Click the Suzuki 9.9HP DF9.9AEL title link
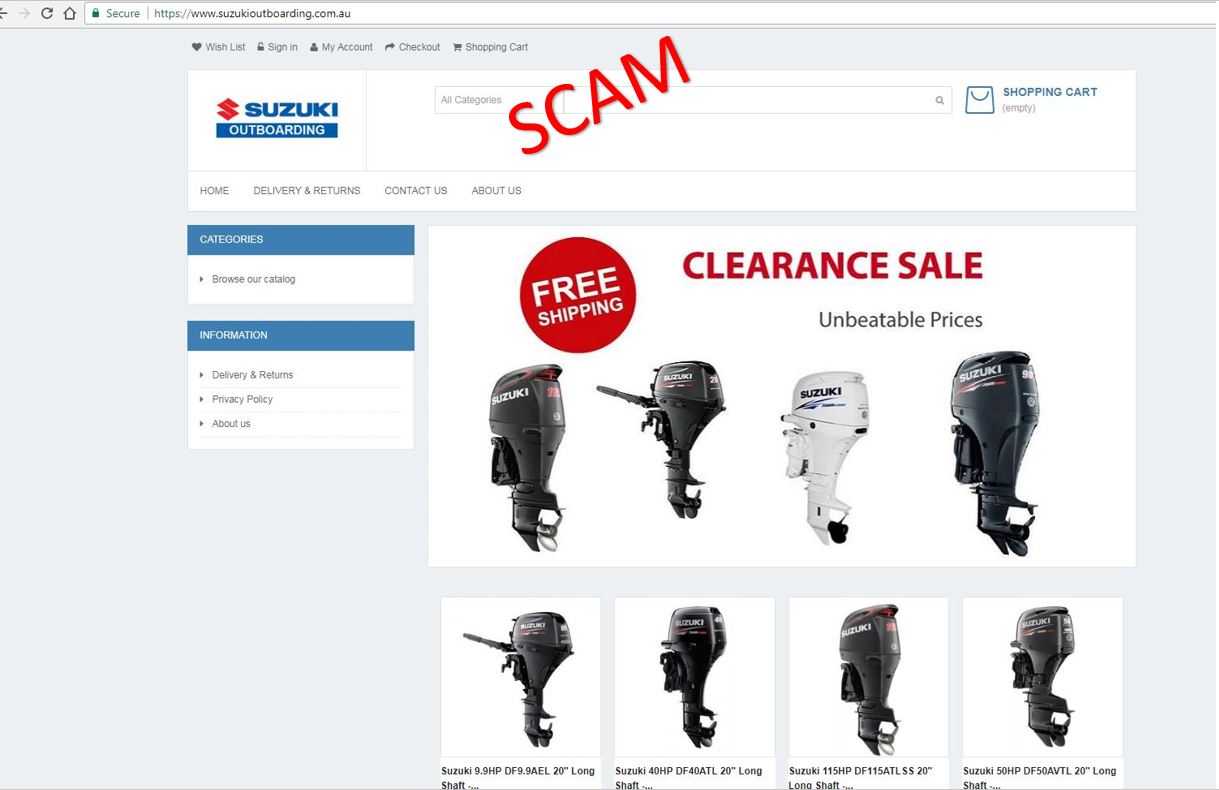 click(518, 778)
